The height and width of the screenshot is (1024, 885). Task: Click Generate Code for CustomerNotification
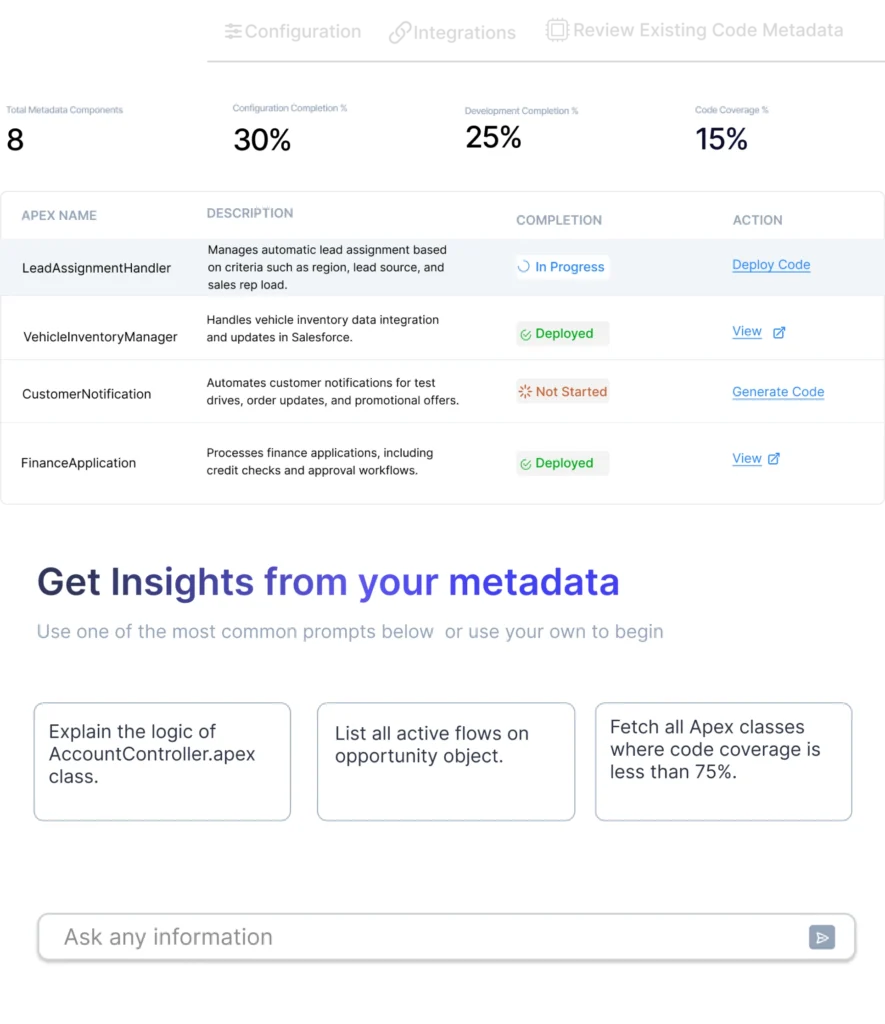[x=778, y=392]
